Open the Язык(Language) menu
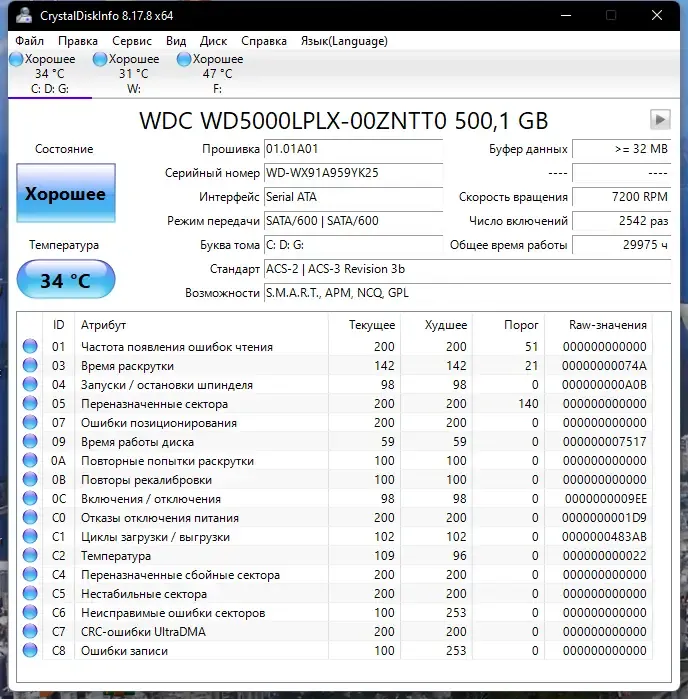The height and width of the screenshot is (699, 688). click(344, 41)
